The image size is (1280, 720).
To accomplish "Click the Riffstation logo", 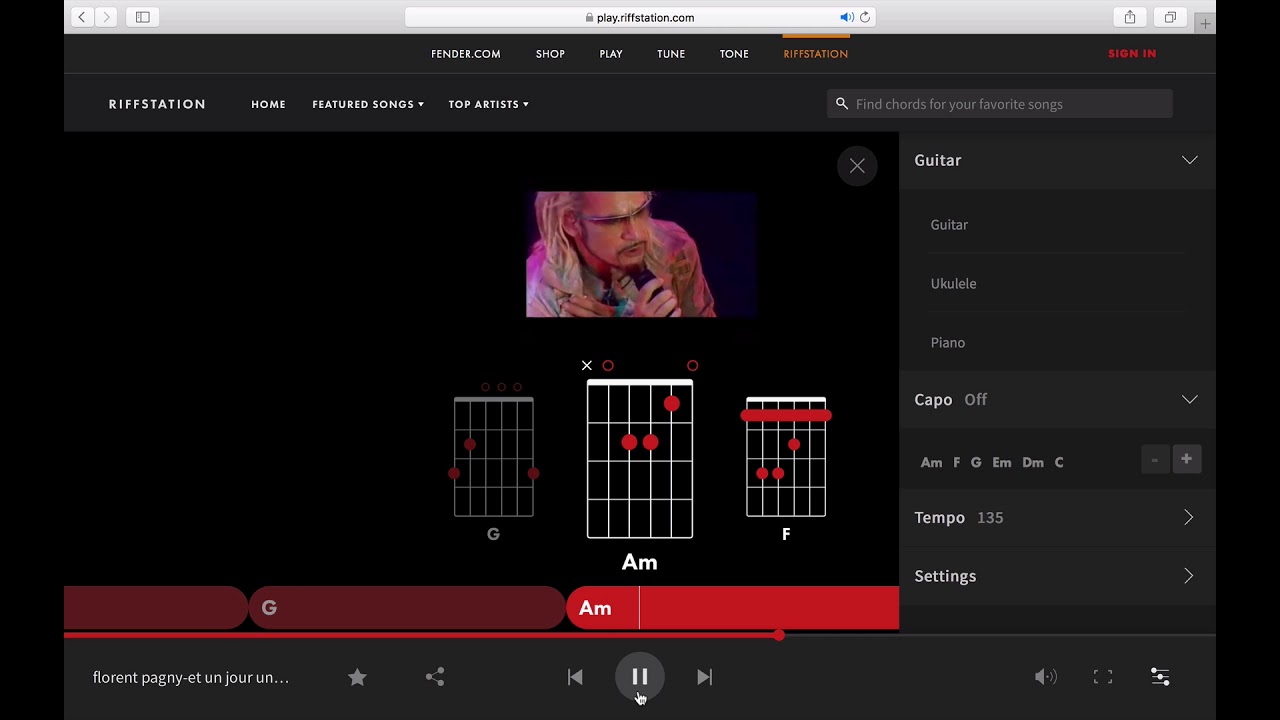I will [157, 104].
